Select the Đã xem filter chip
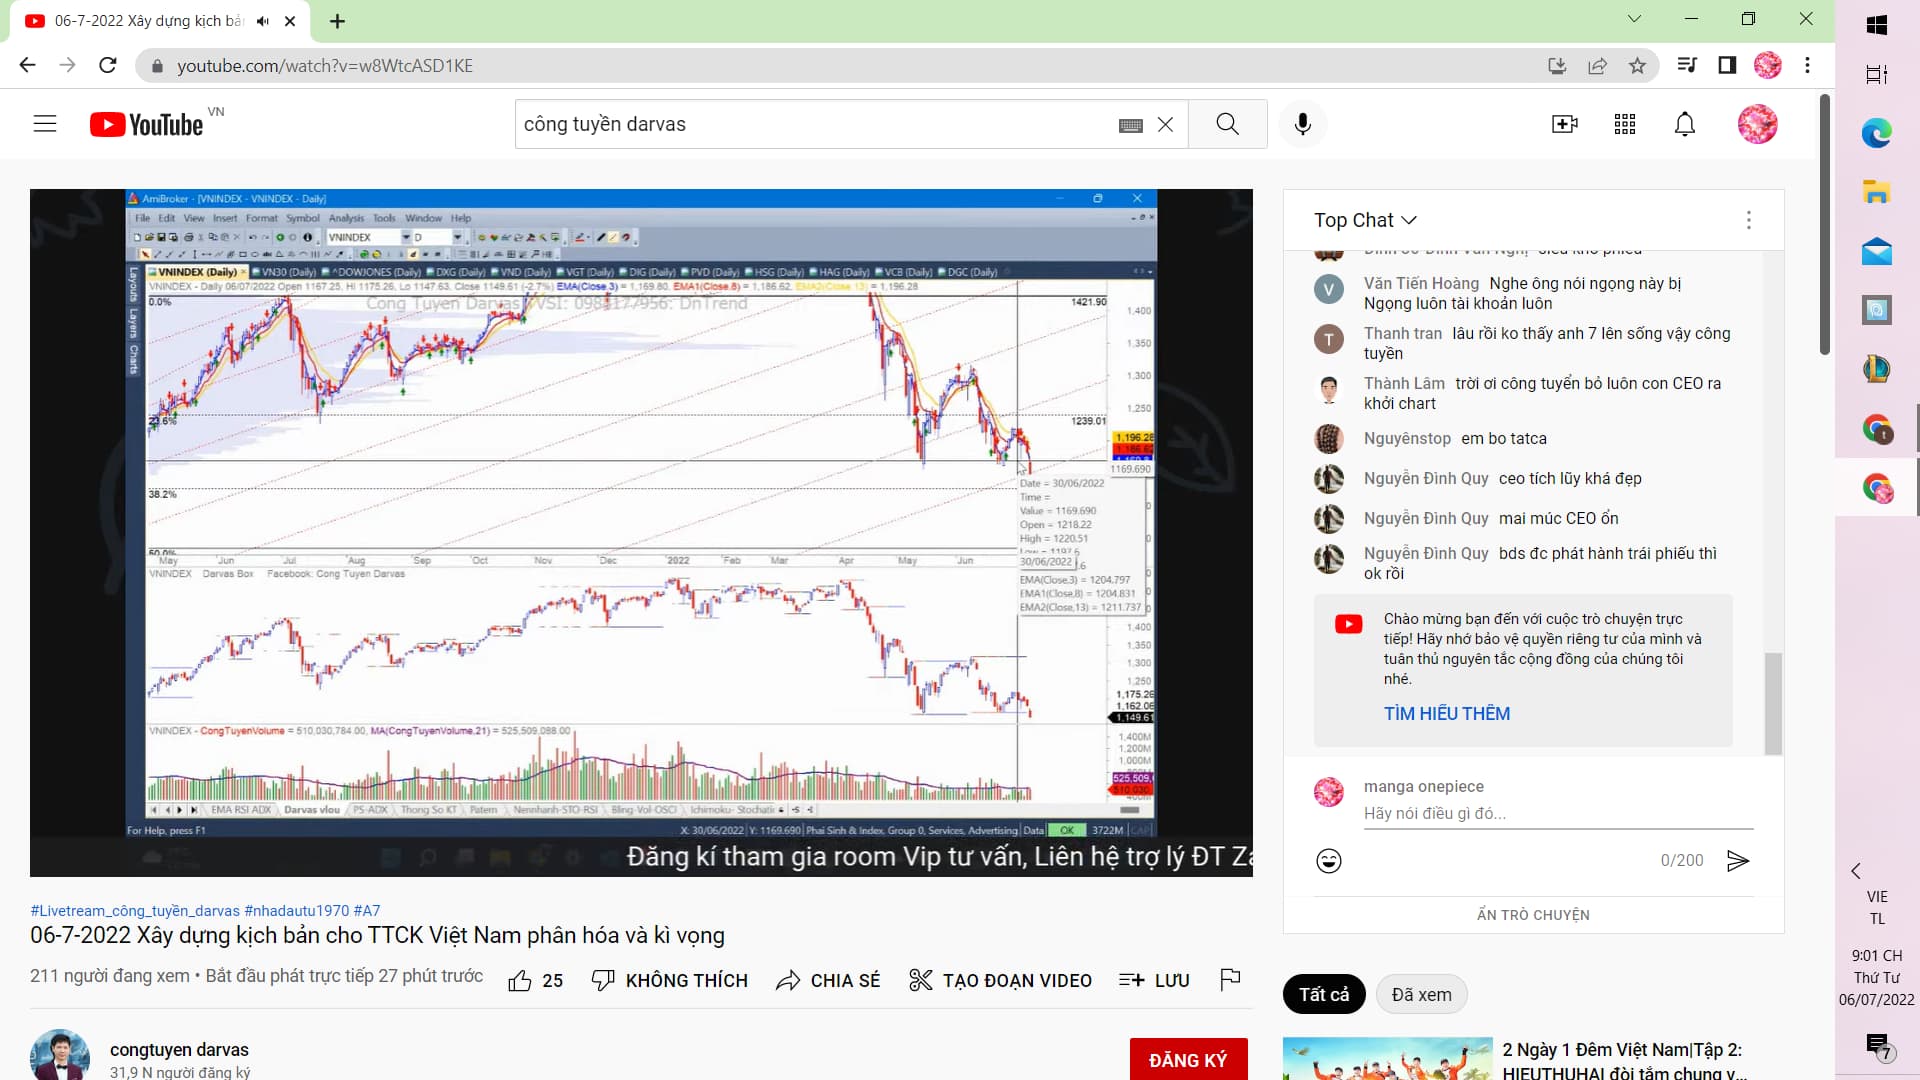Image resolution: width=1920 pixels, height=1080 pixels. point(1421,994)
